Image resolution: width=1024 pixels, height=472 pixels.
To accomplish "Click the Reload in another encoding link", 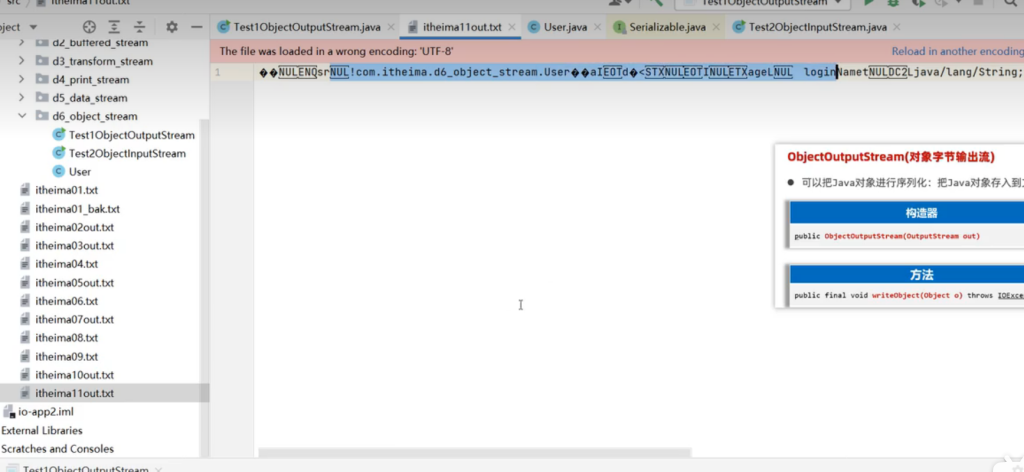I will click(957, 51).
